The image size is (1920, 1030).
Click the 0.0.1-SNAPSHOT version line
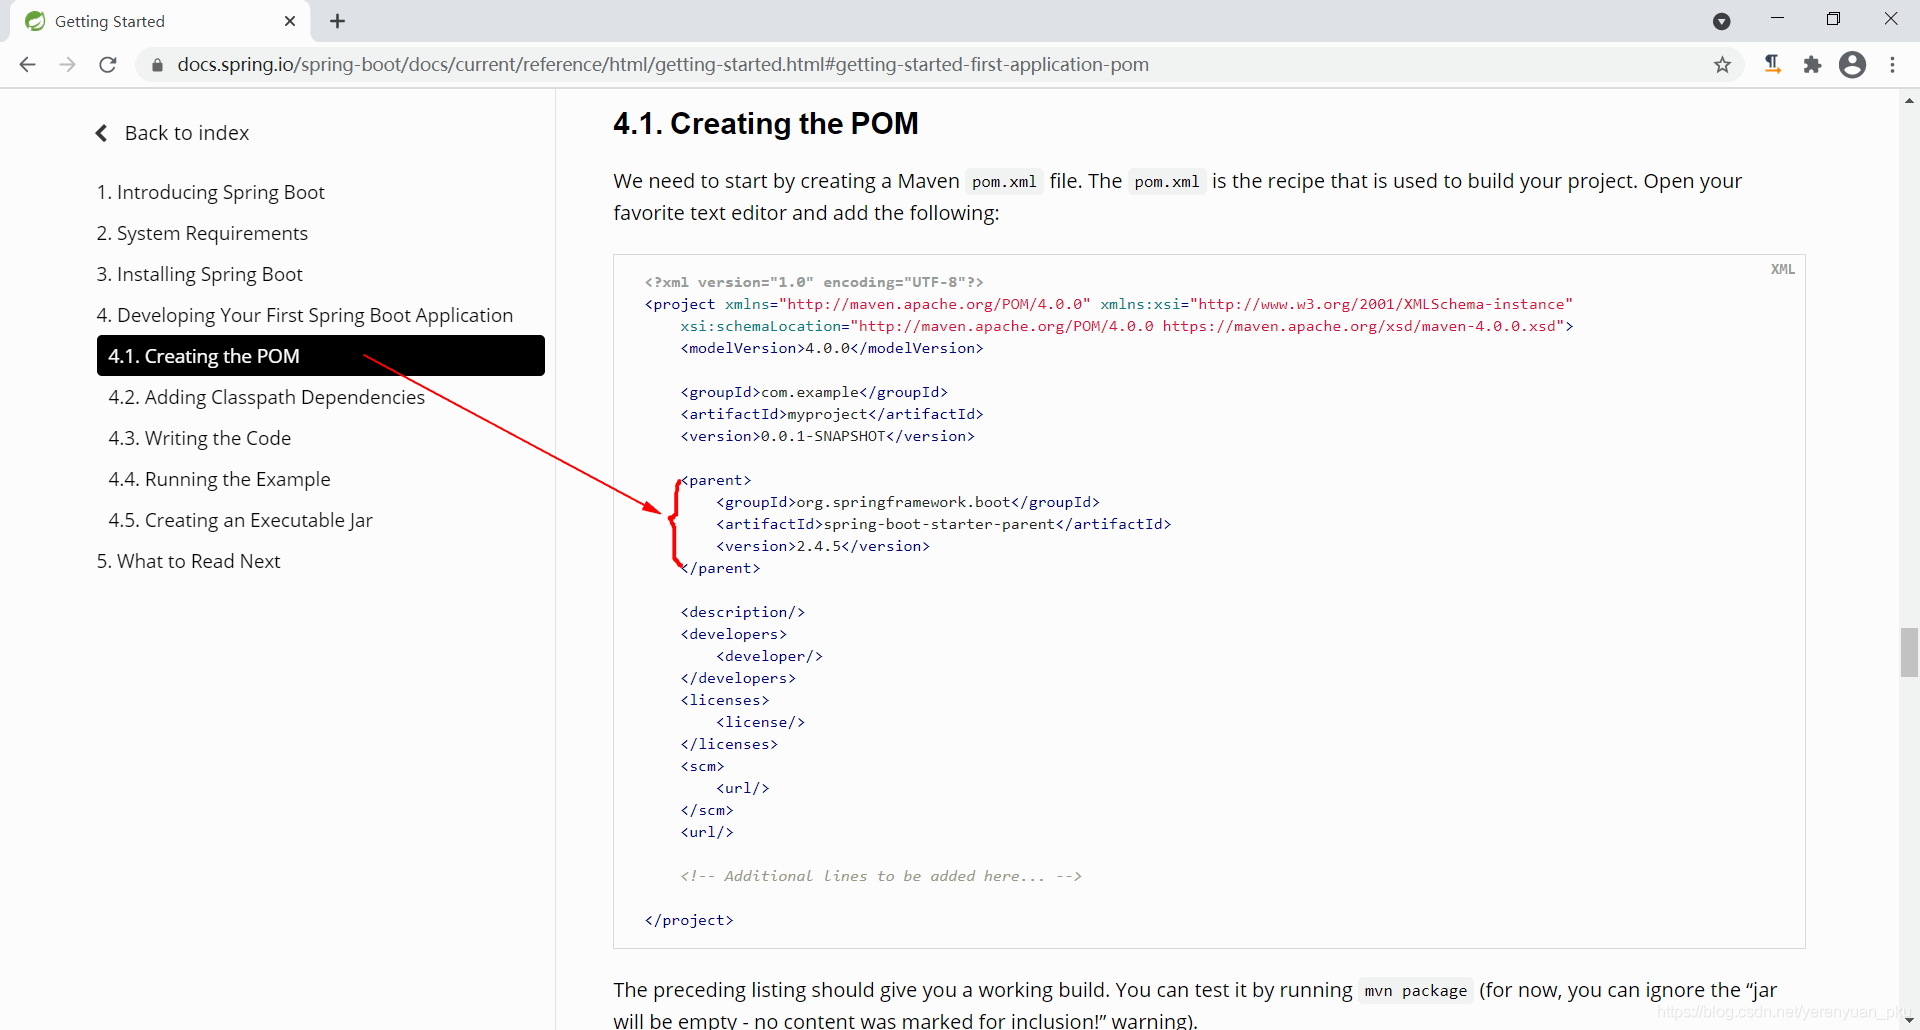pyautogui.click(x=827, y=436)
